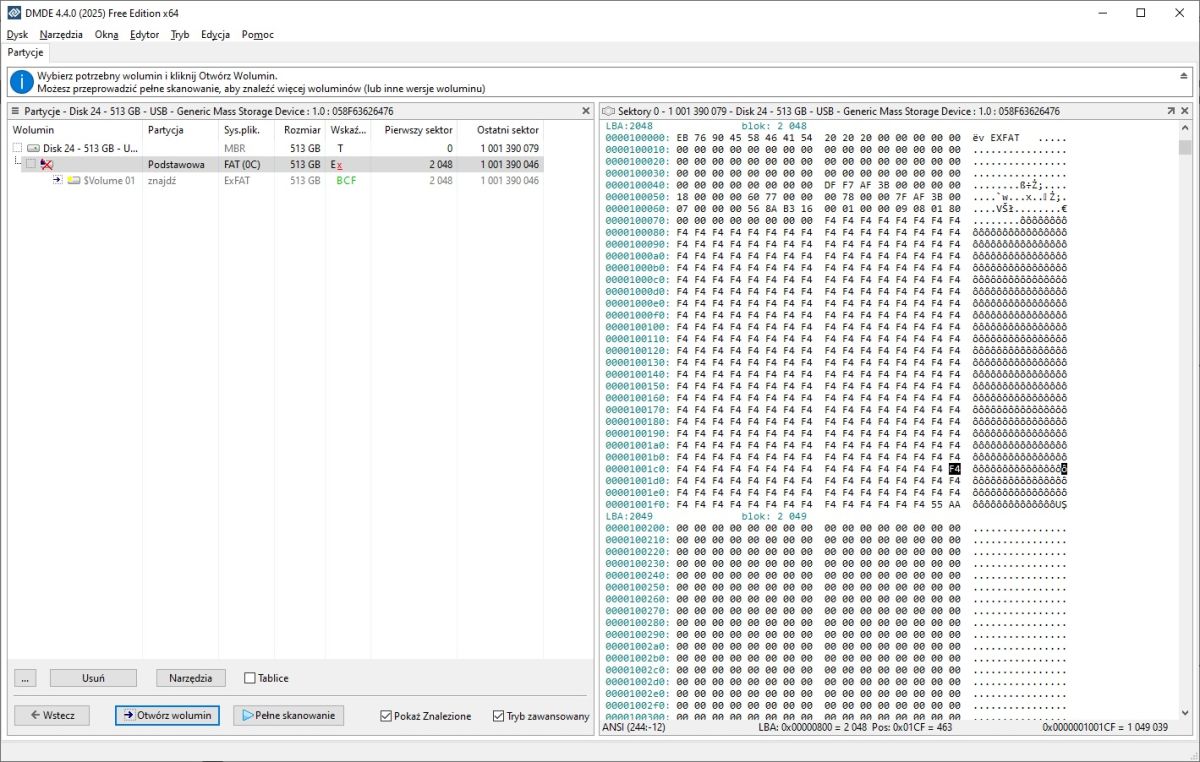Expand the $Volume 01 row arrow box
The image size is (1200, 762).
[57, 180]
